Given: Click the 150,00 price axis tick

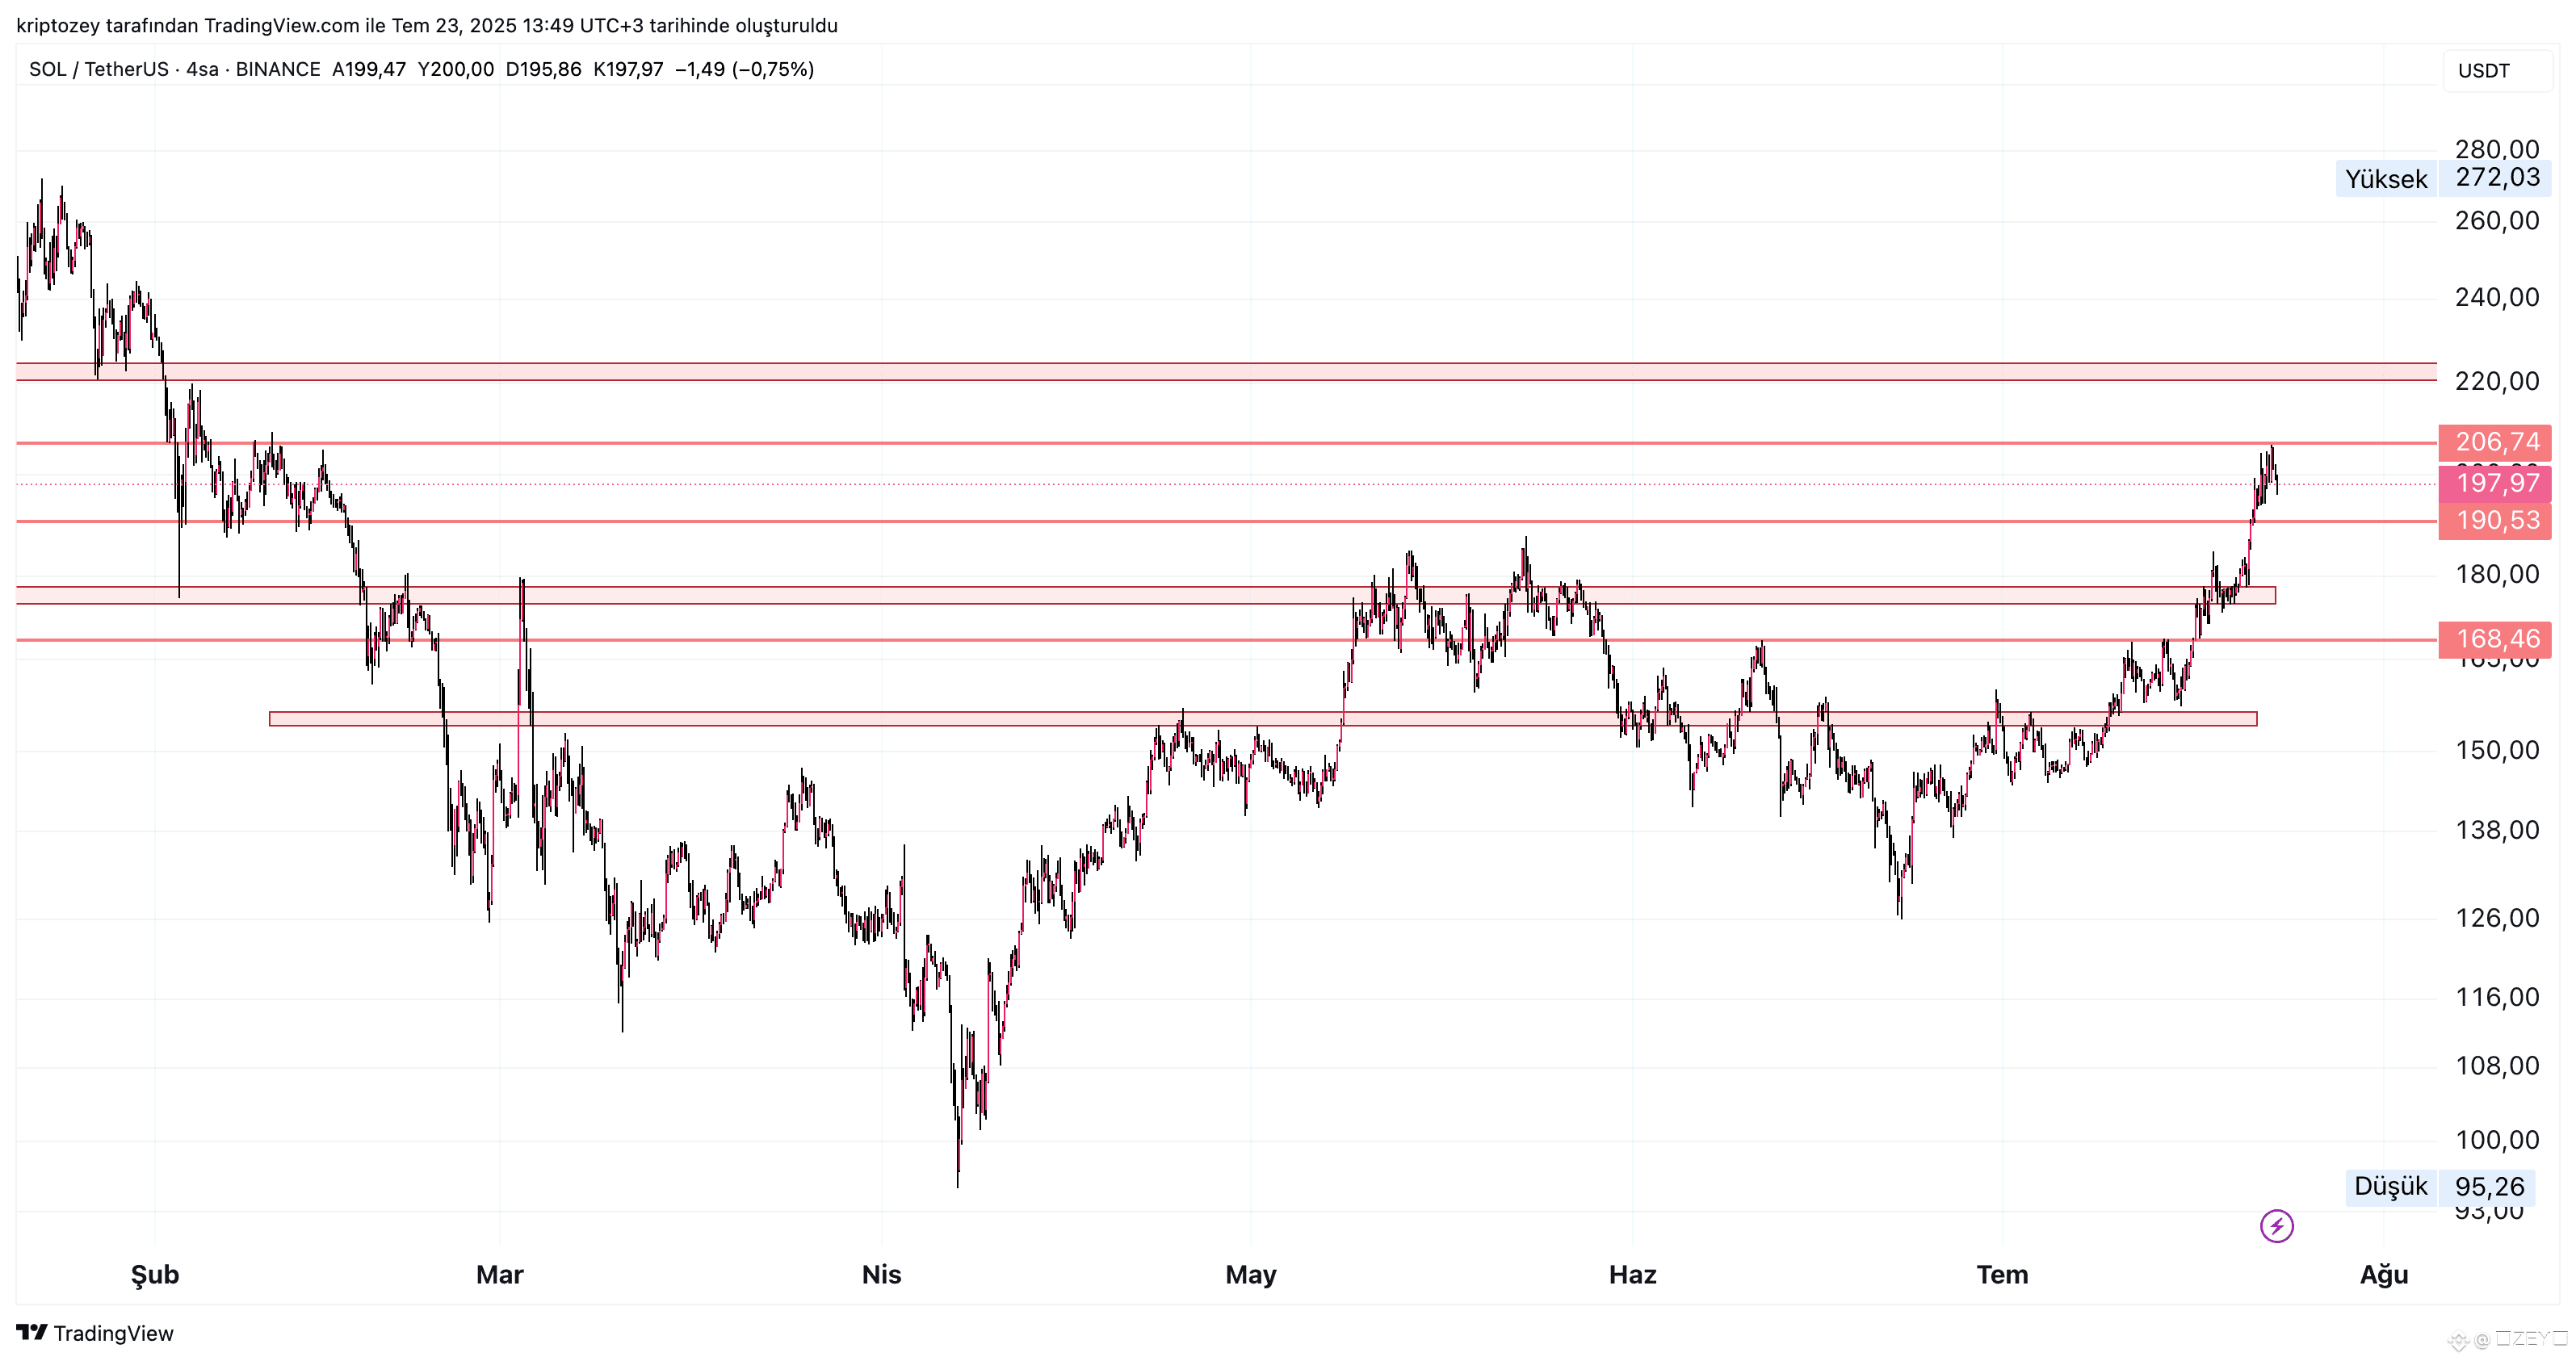Looking at the screenshot, I should tap(2497, 751).
